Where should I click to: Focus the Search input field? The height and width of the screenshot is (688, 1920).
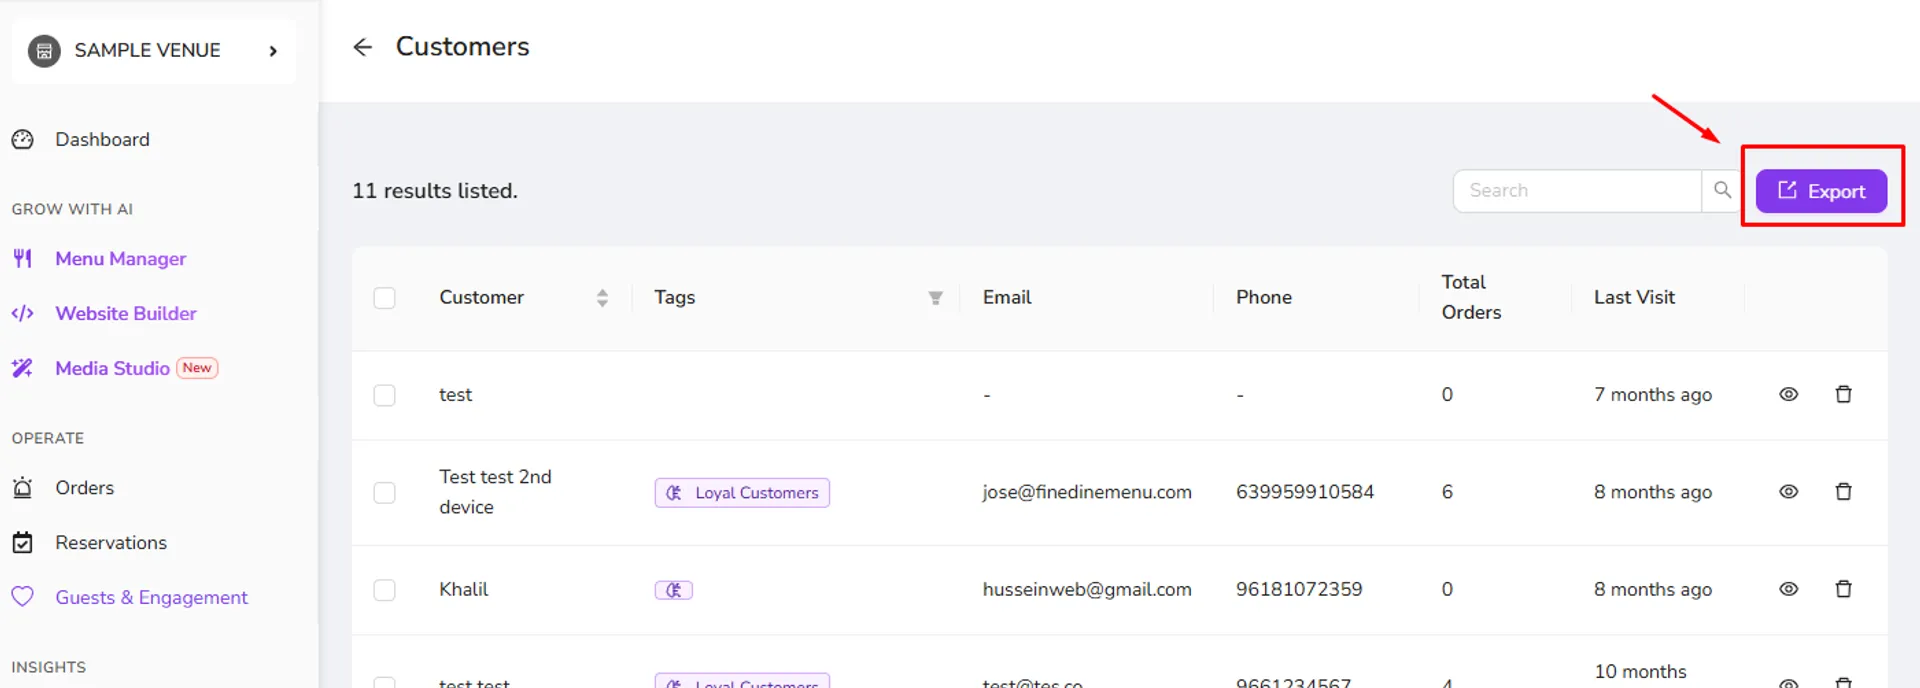pos(1577,190)
